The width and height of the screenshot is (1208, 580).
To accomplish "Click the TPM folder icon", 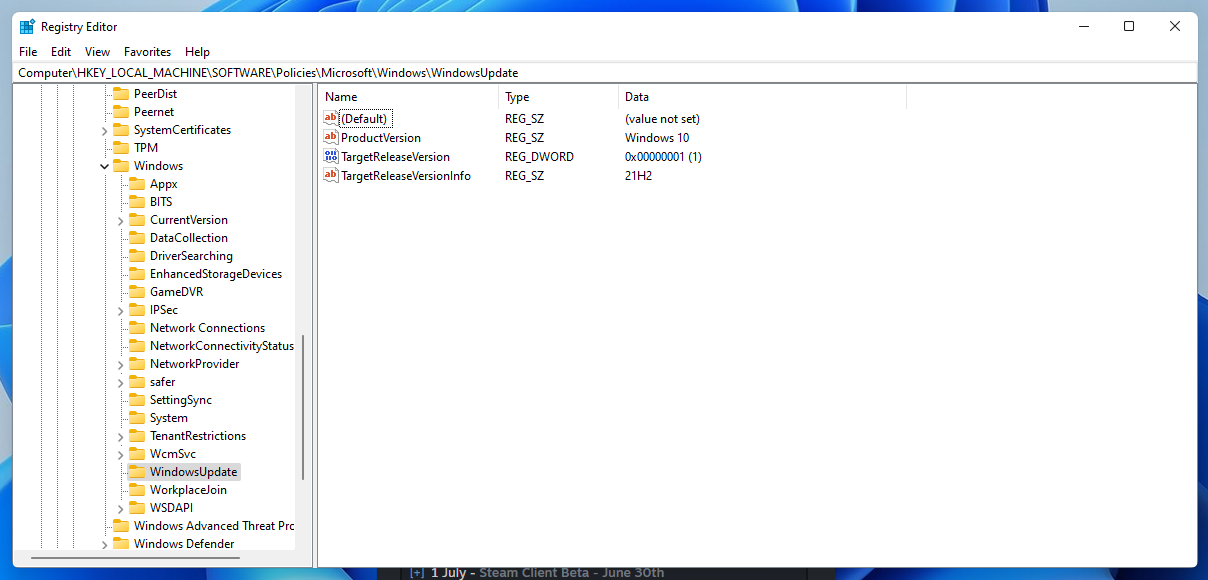I will click(121, 148).
